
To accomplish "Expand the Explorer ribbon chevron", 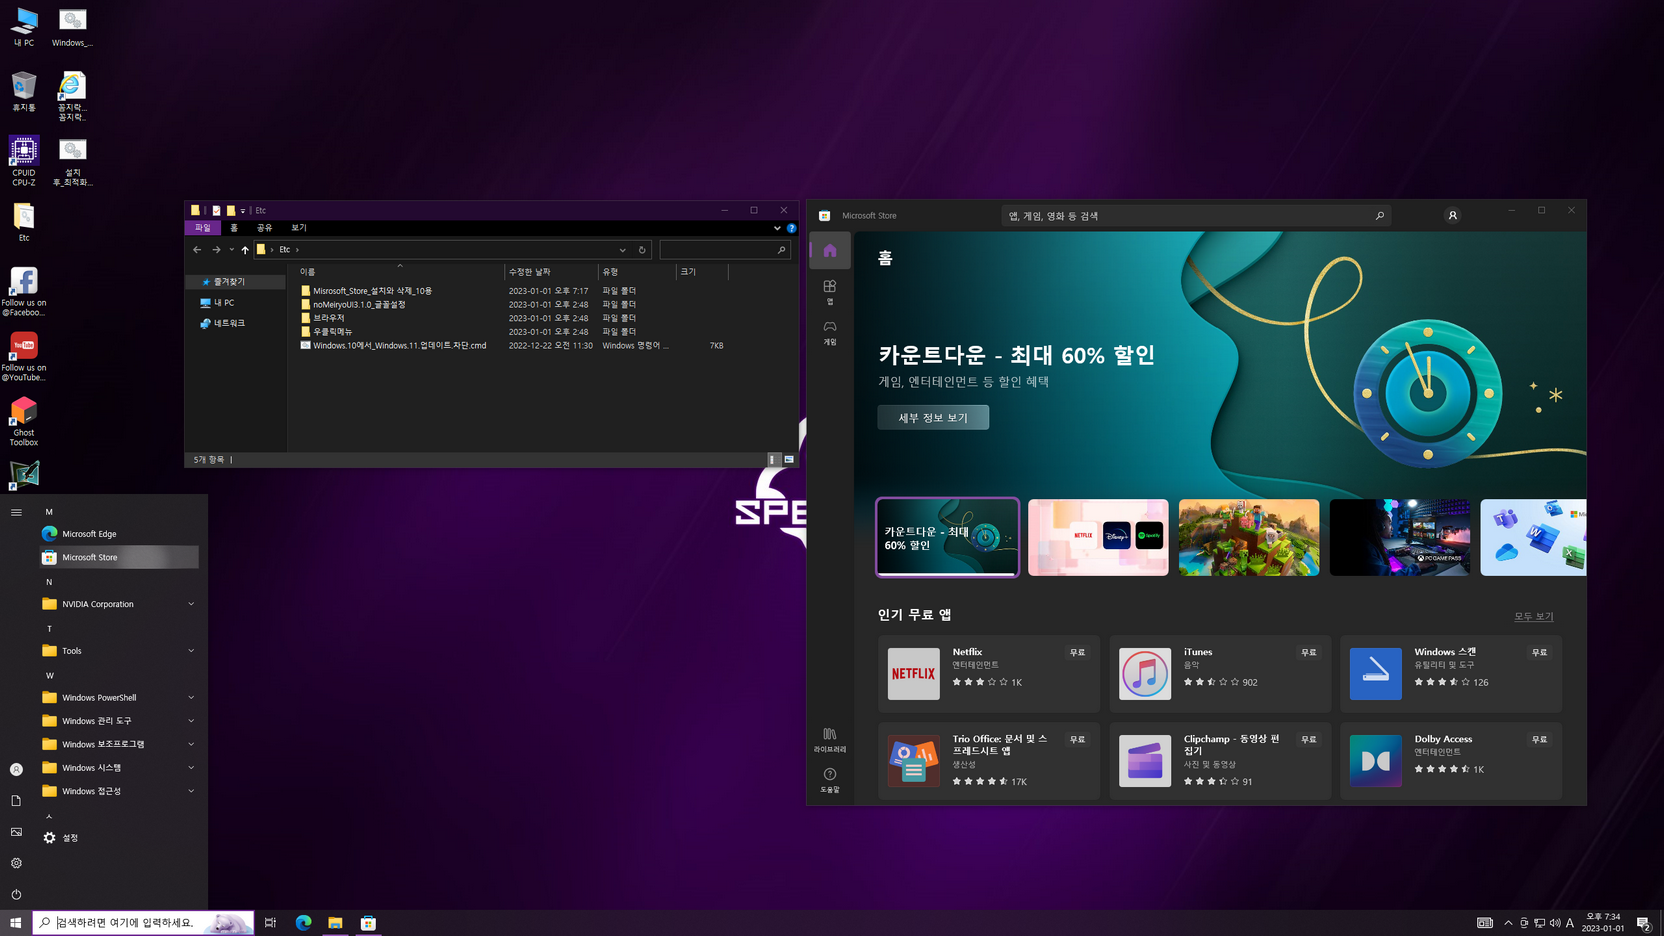I will 777,228.
